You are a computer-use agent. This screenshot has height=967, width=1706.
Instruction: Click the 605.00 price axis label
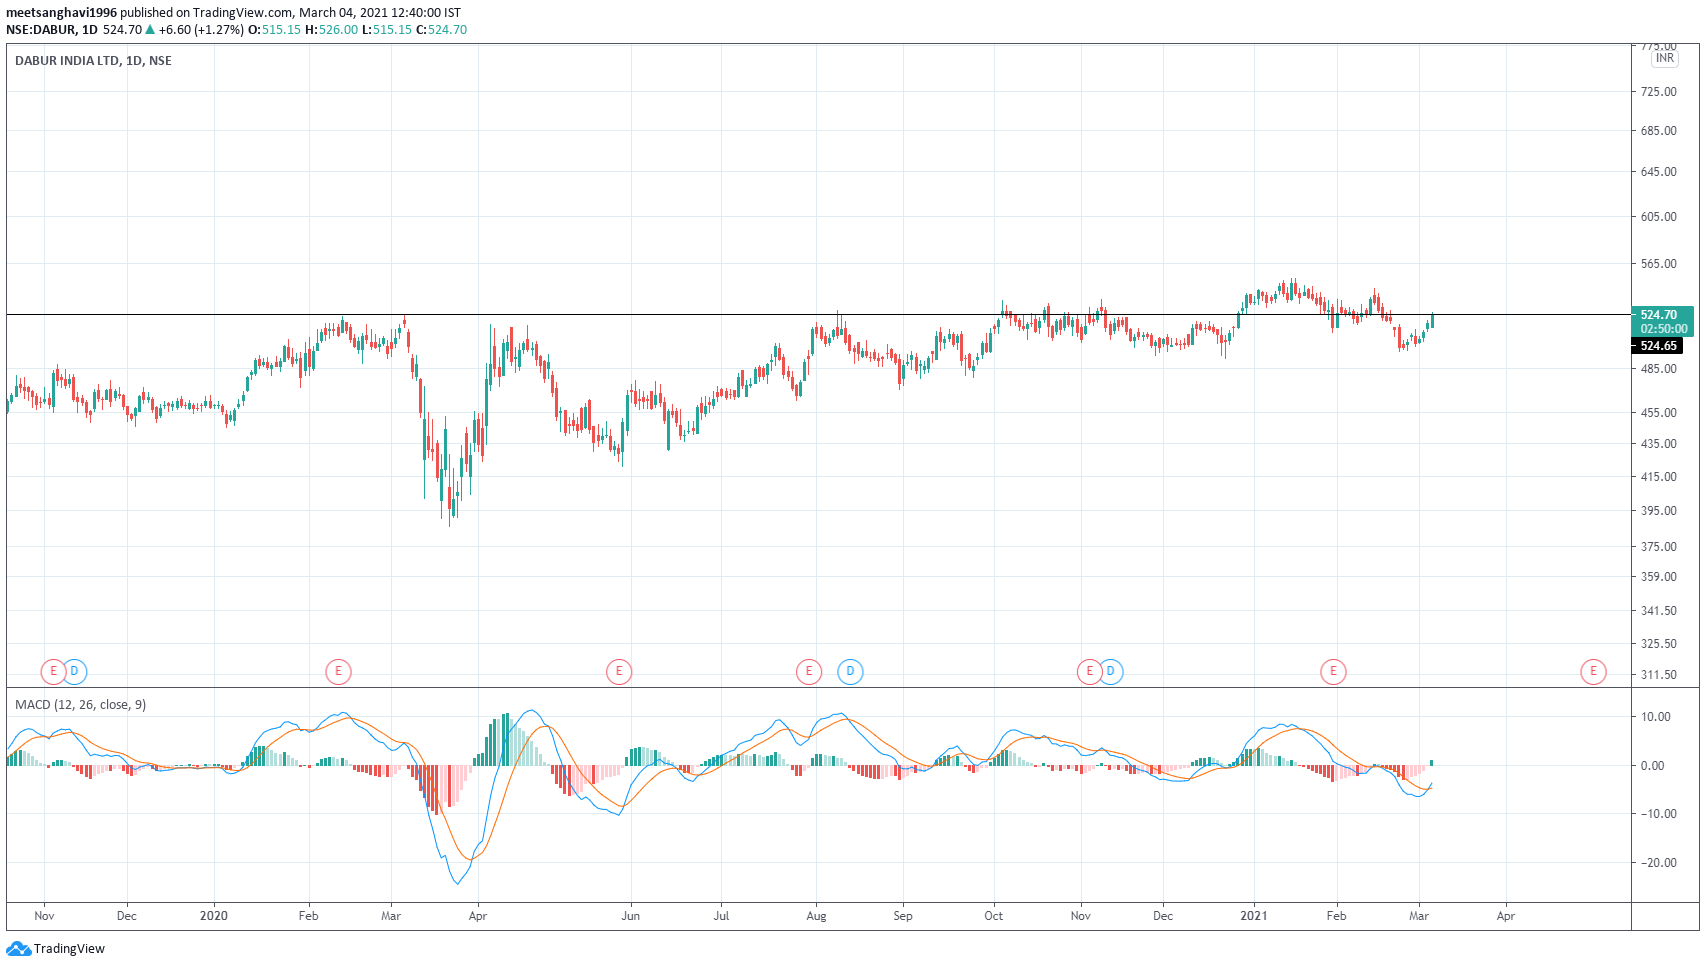click(1658, 217)
